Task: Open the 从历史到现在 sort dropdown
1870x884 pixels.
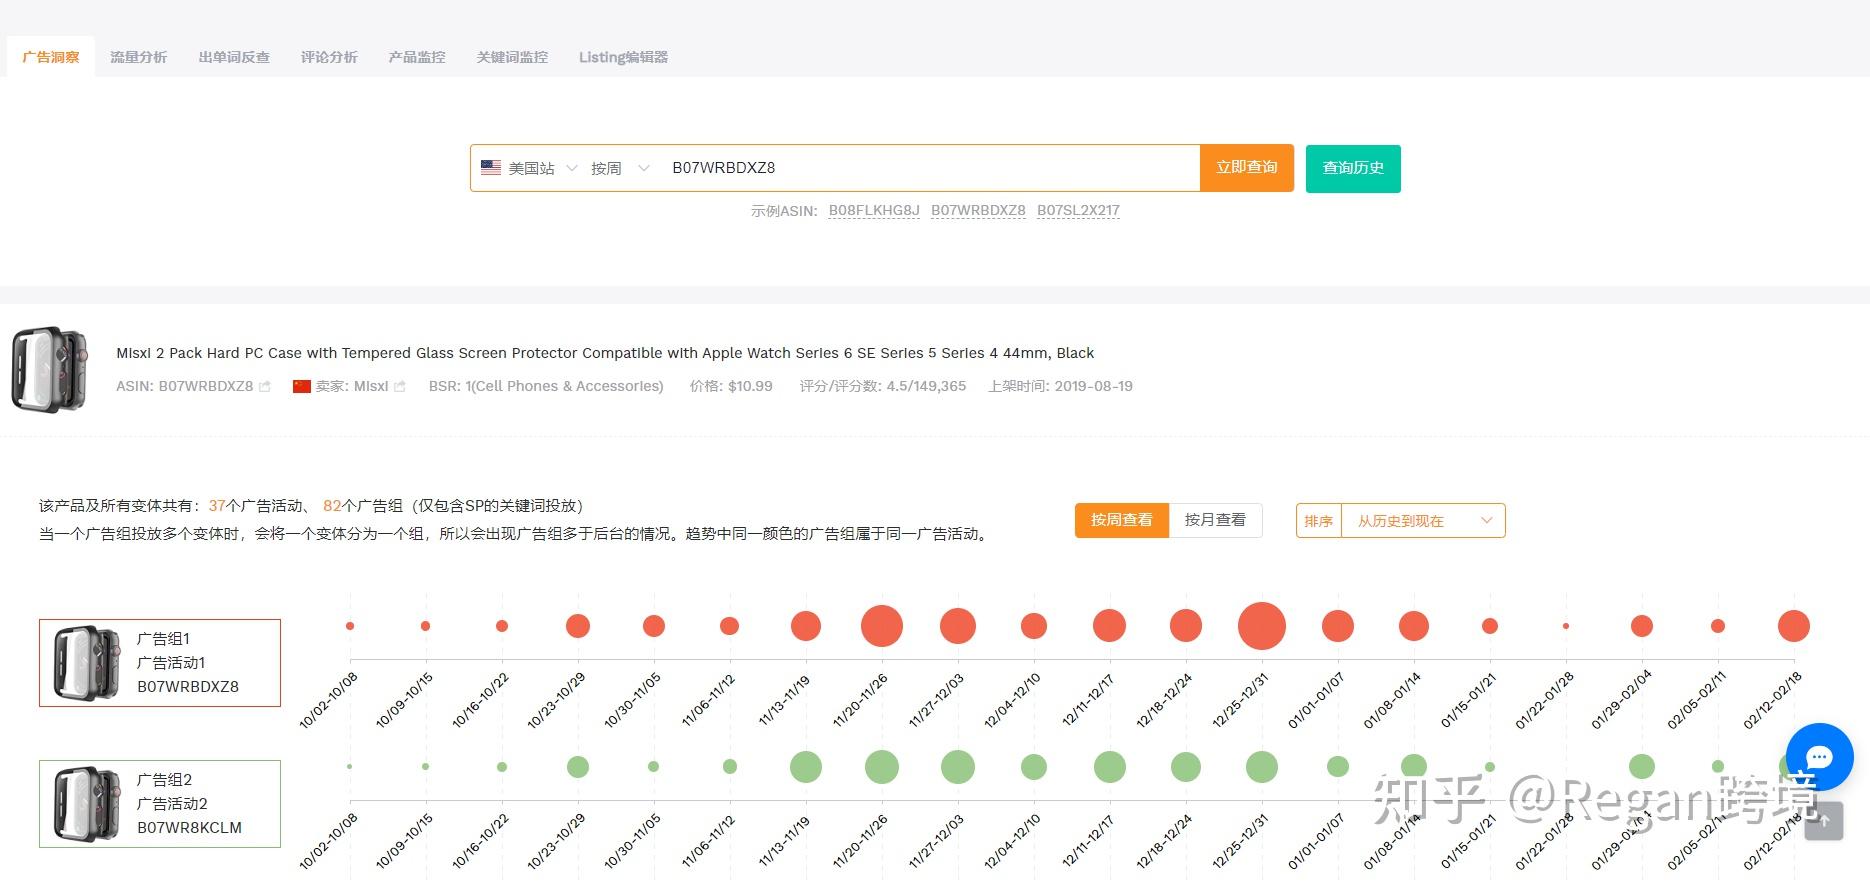Action: (1423, 521)
